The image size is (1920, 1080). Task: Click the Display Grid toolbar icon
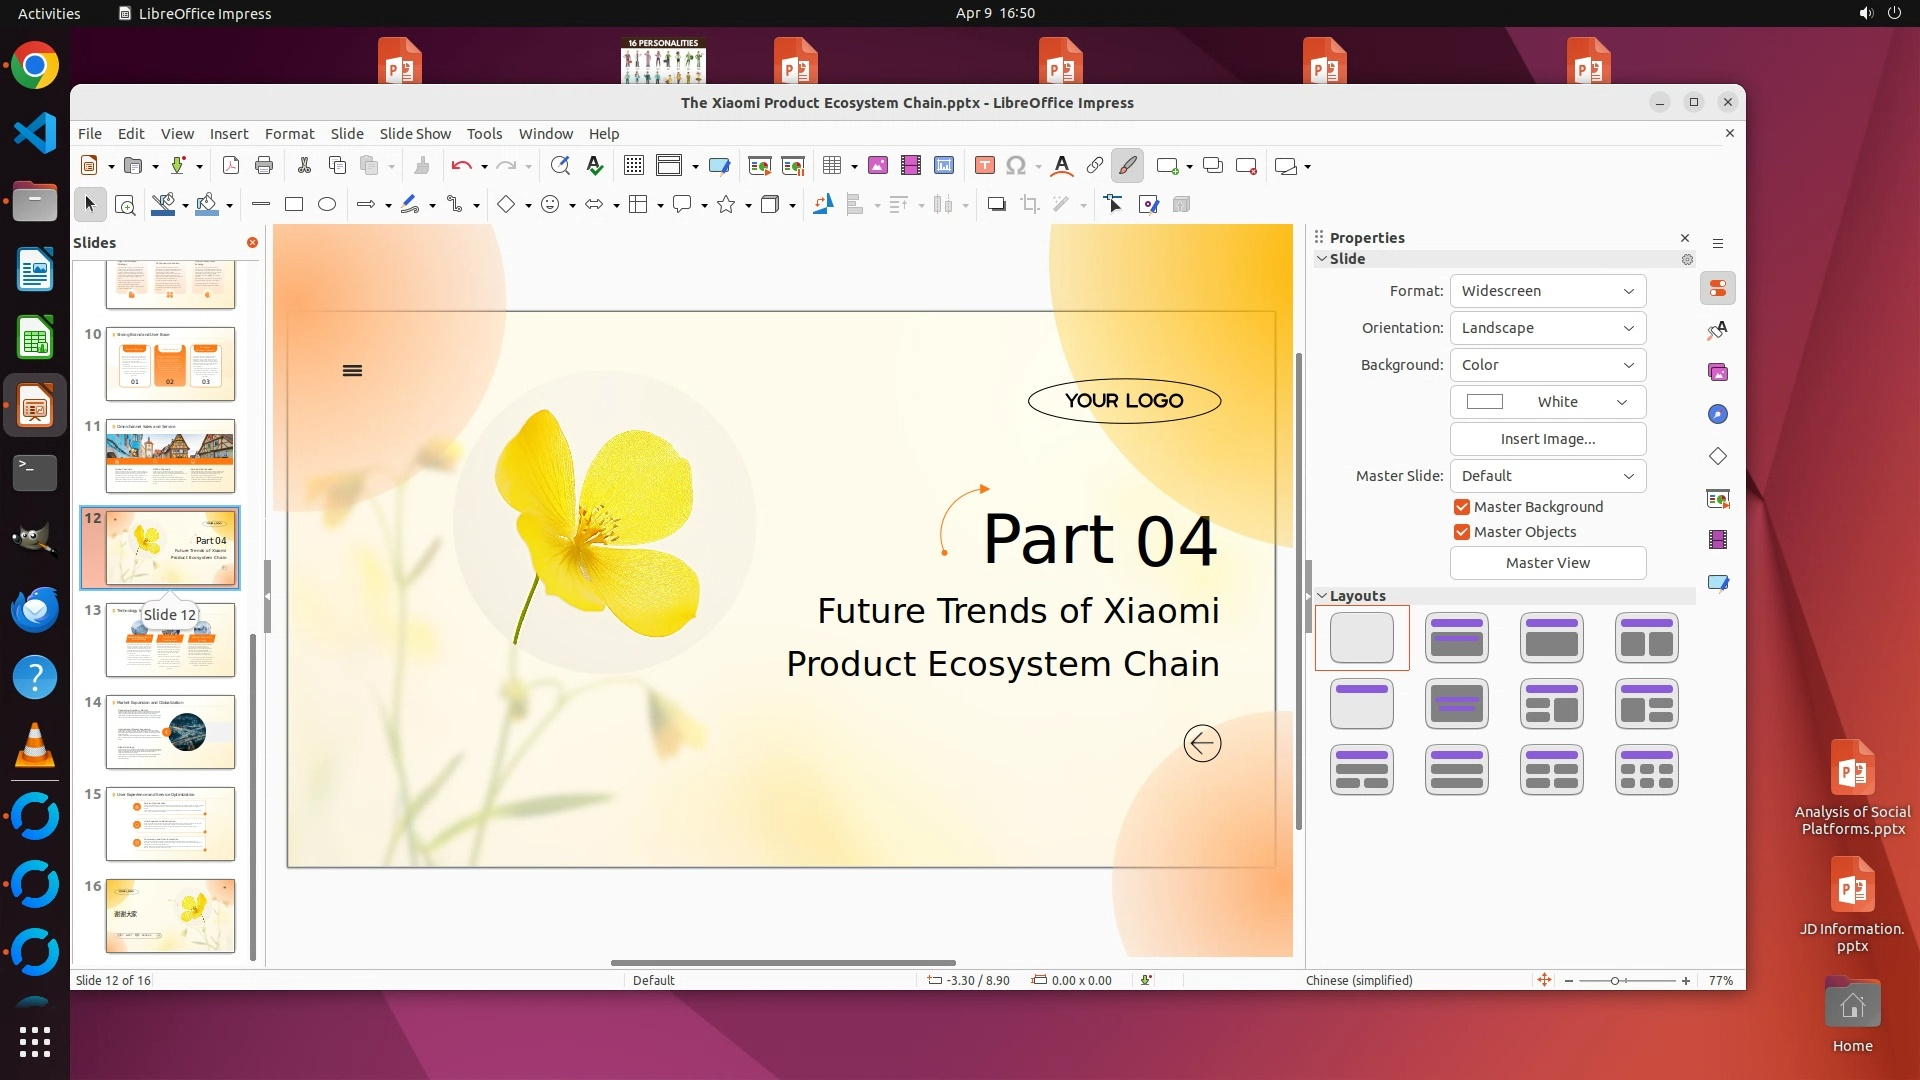(x=634, y=166)
